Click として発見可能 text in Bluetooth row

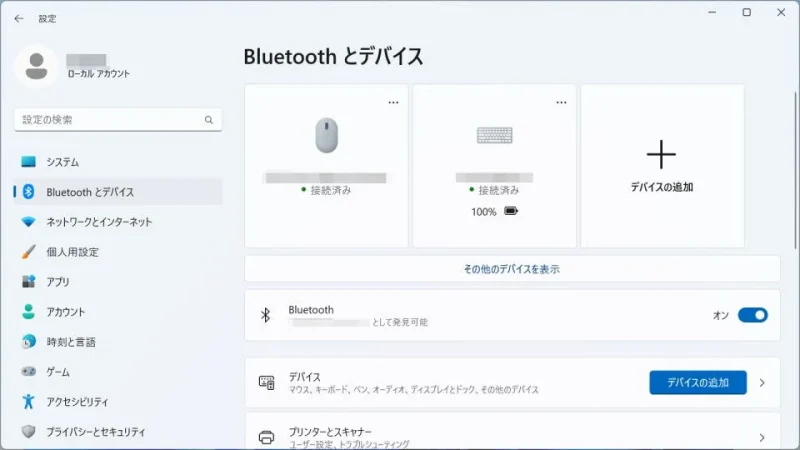click(x=400, y=322)
